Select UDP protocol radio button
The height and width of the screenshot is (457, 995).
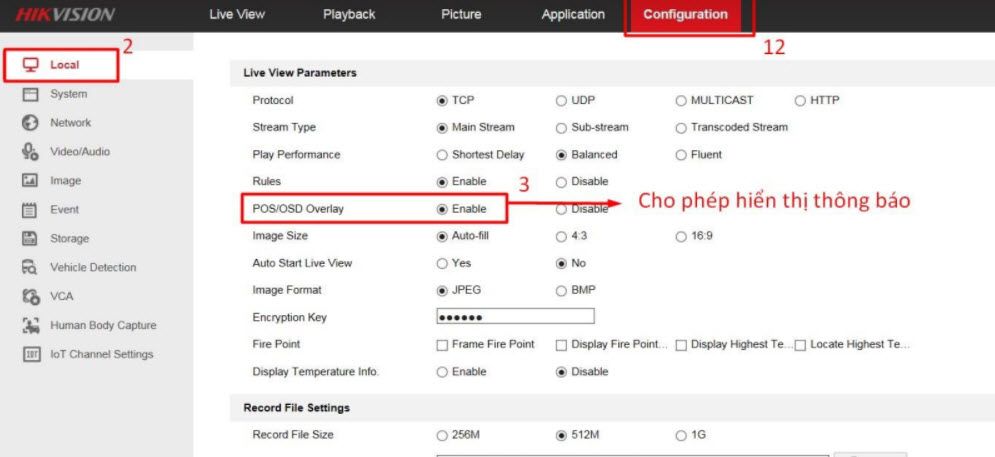pyautogui.click(x=561, y=101)
